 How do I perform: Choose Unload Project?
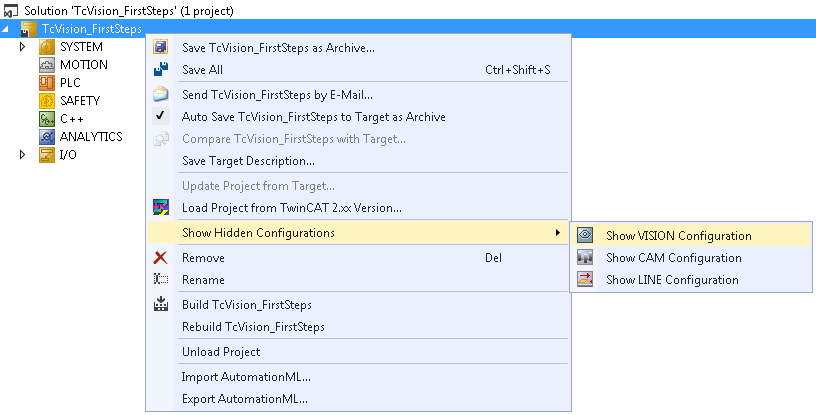tap(358, 351)
